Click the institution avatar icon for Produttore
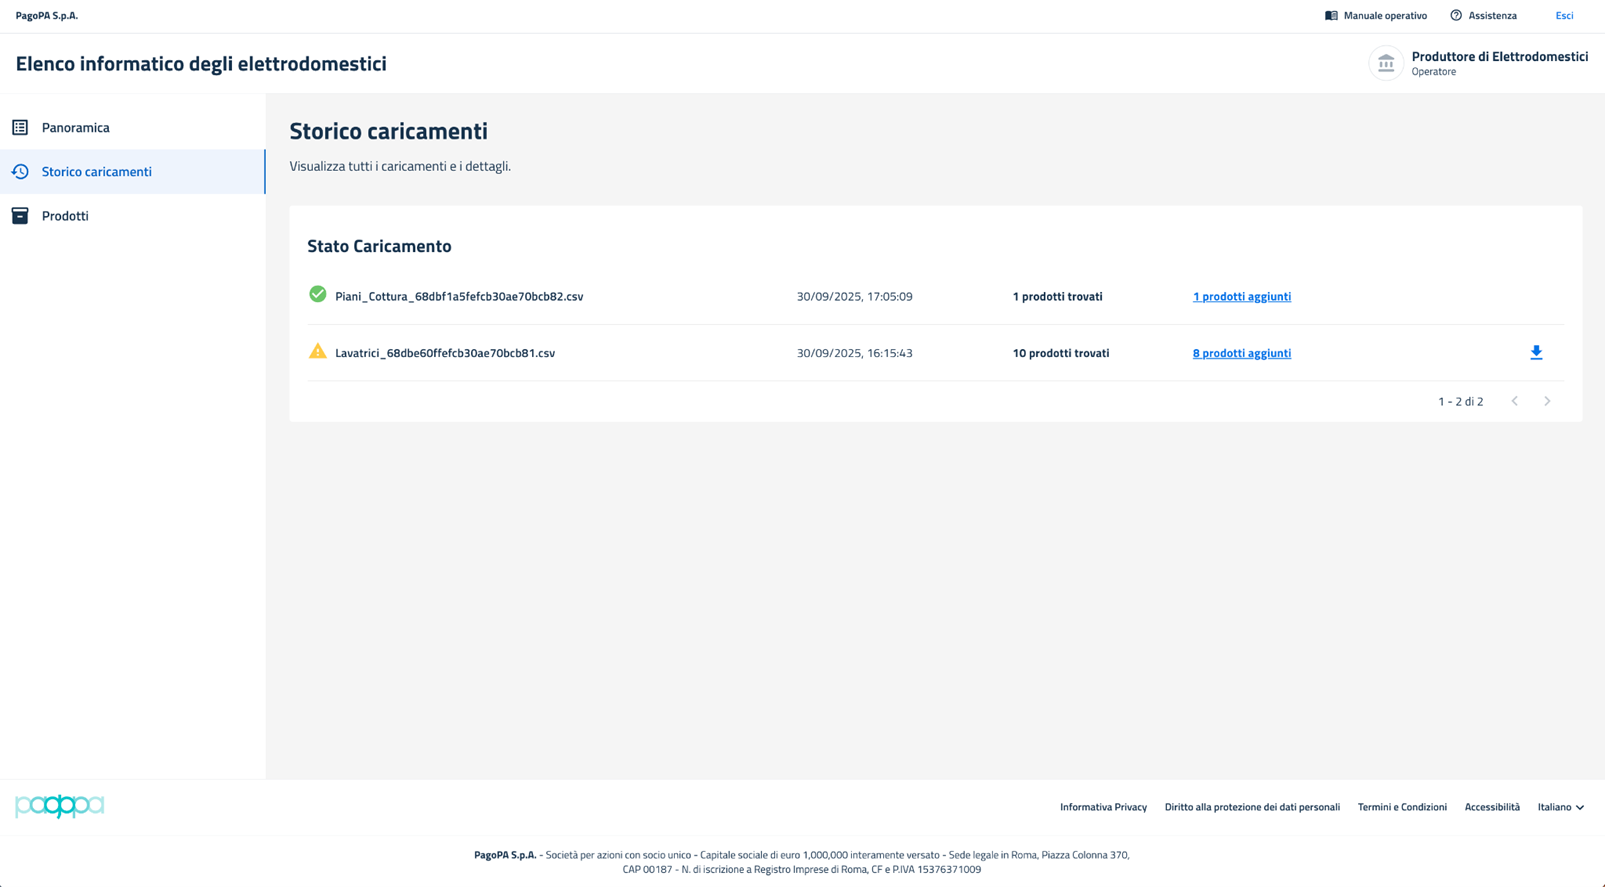This screenshot has height=887, width=1605. pos(1386,63)
